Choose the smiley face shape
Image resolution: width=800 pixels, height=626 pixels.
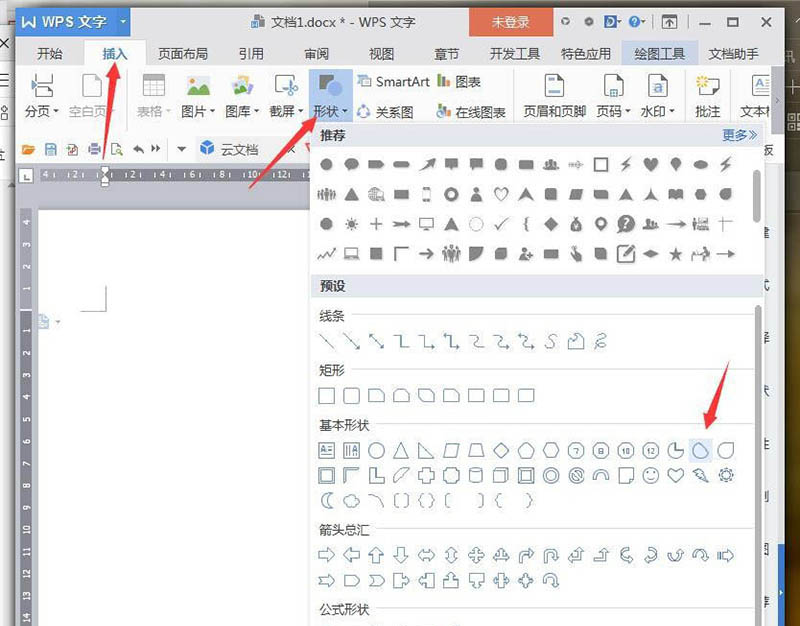point(651,475)
